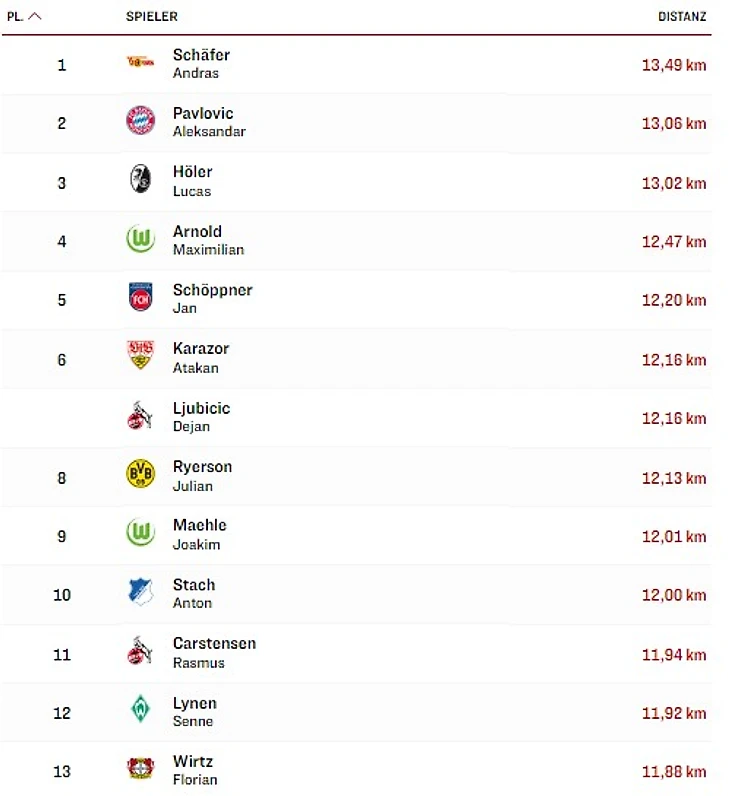Sort the table by the SPIELER column
Image resolution: width=730 pixels, height=796 pixels.
tap(152, 16)
